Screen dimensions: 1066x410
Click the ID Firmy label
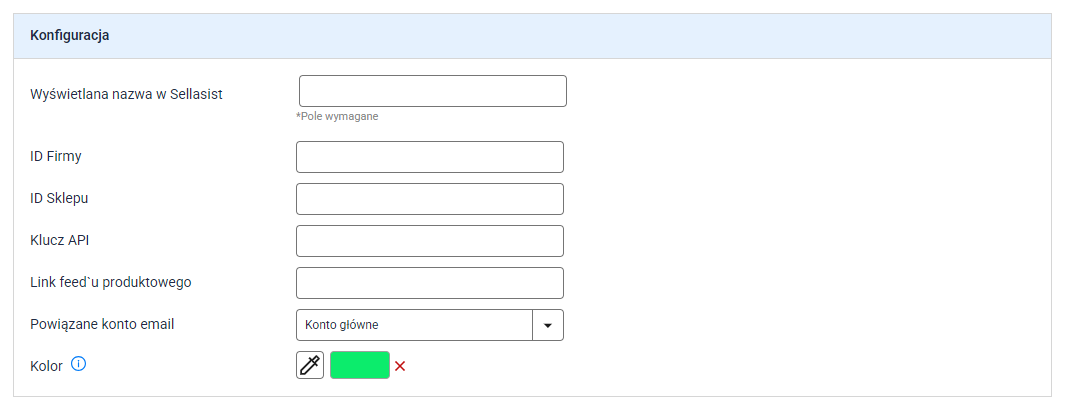tap(56, 156)
